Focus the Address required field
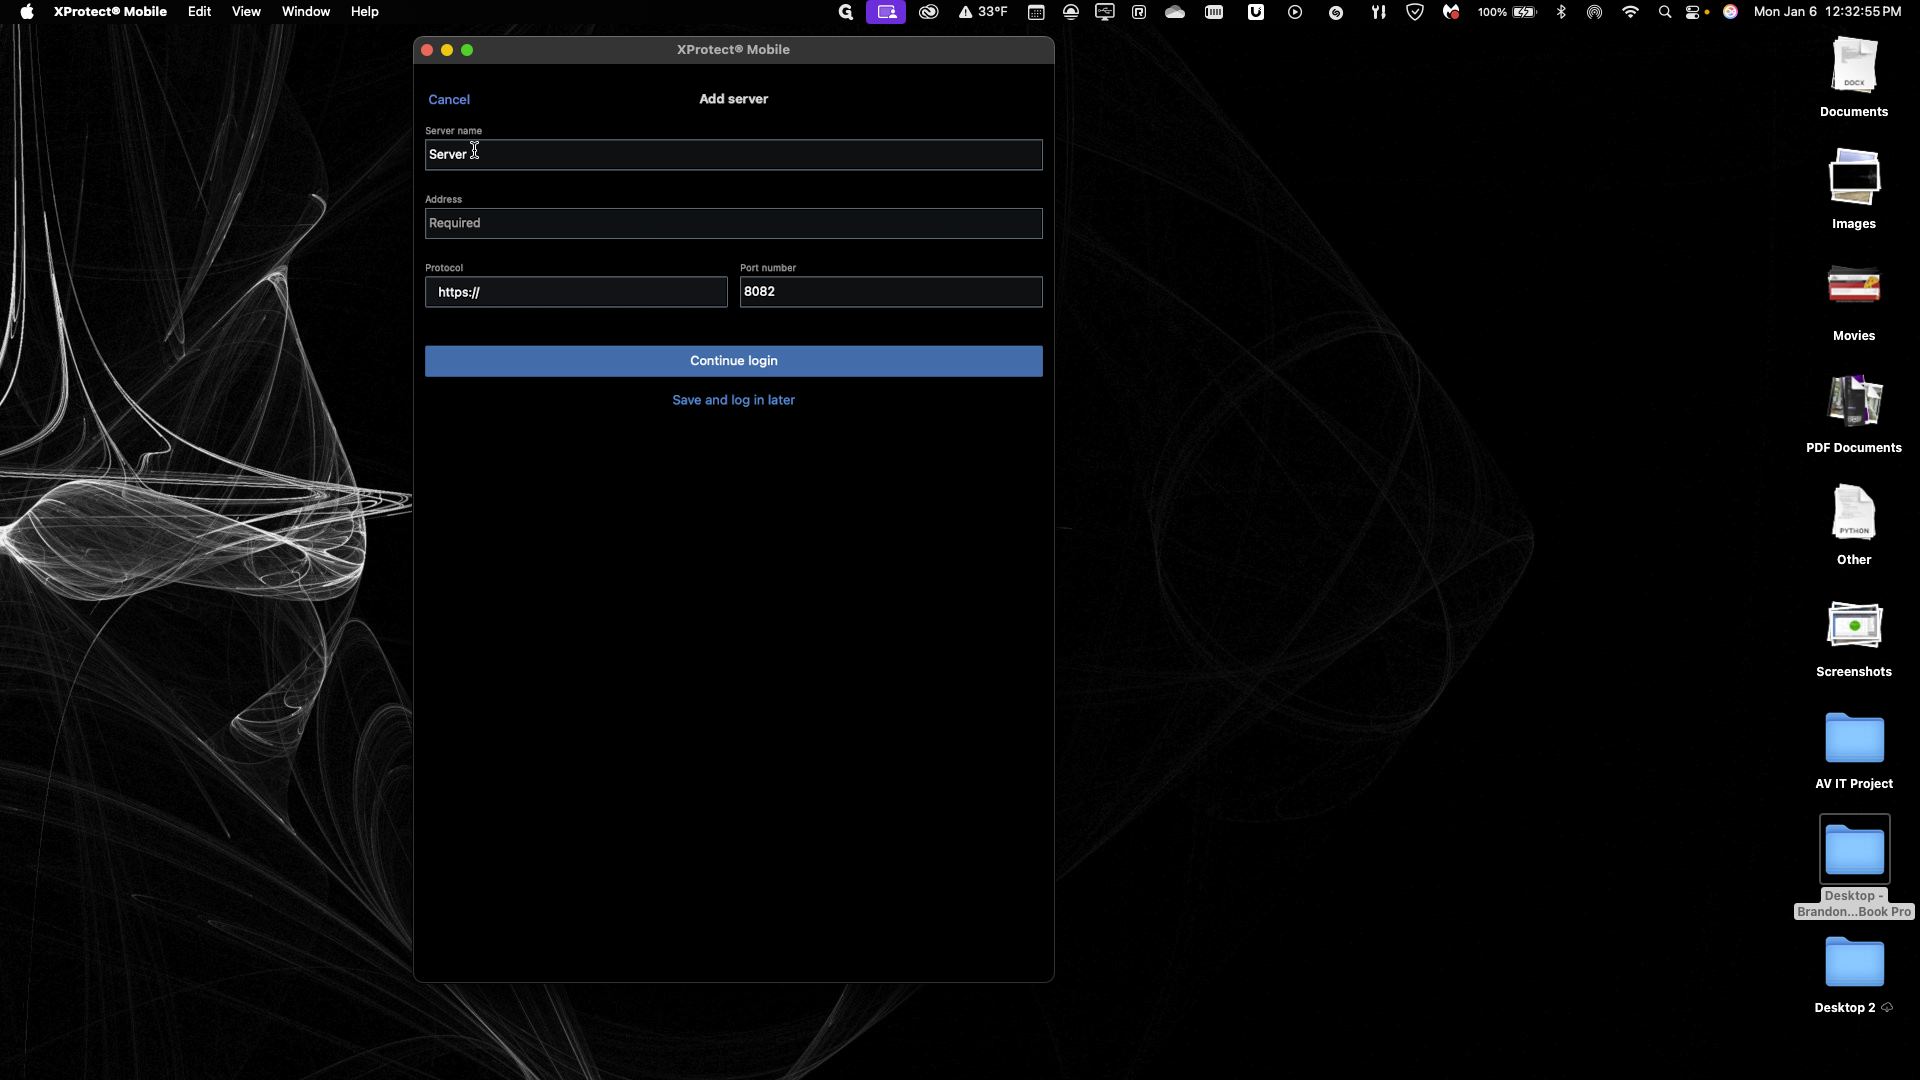Screen dimensions: 1920x1080 [x=733, y=223]
